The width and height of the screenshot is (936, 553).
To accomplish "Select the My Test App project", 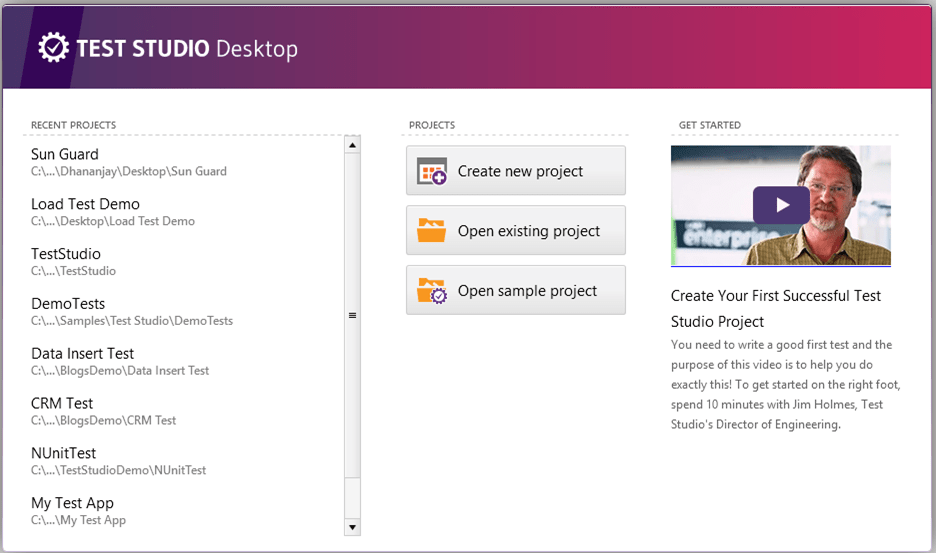I will pos(72,503).
